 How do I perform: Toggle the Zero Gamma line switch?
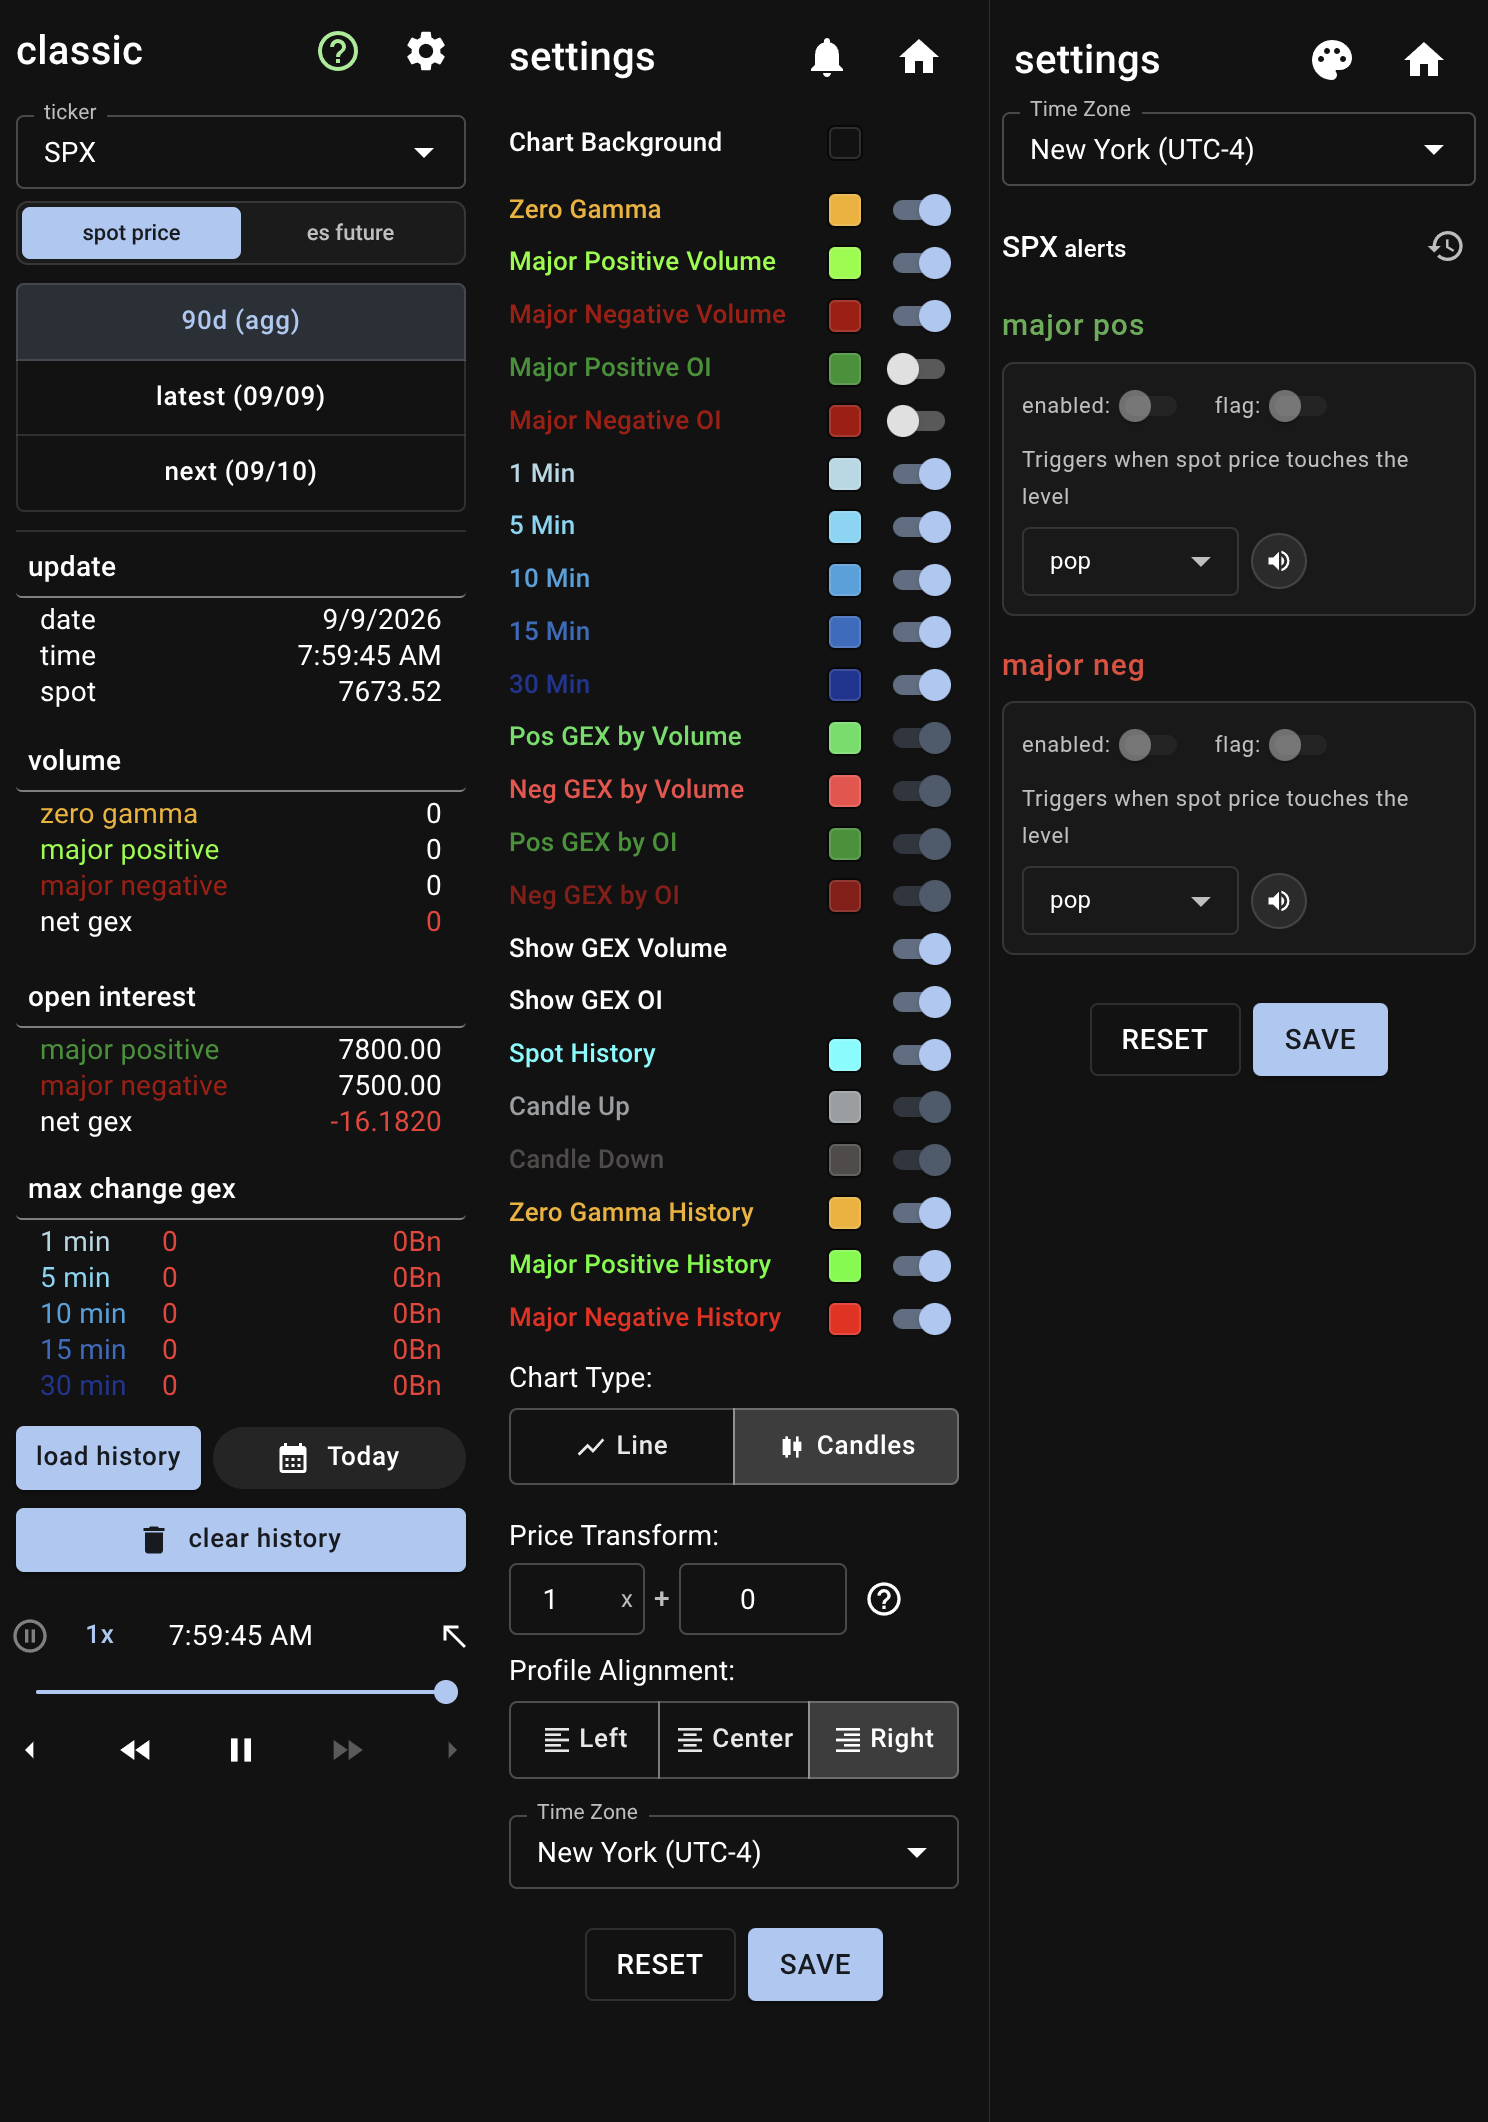pos(921,210)
